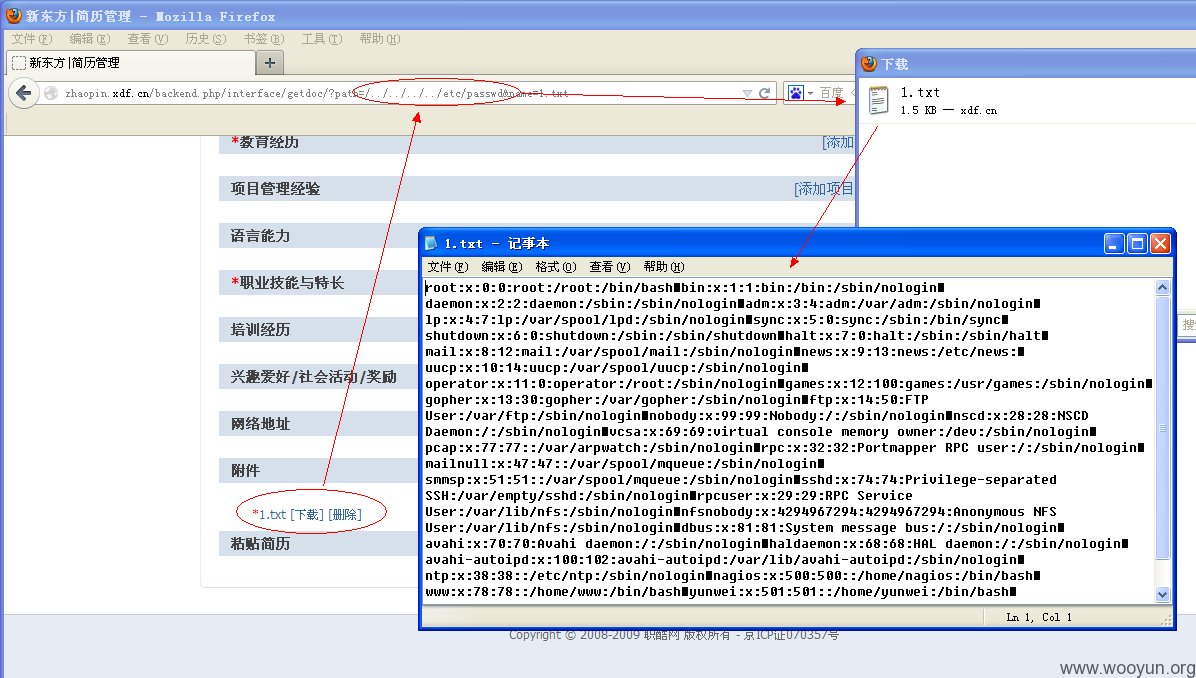Click the Notepad vertical scrollbar thumb
This screenshot has width=1196, height=678.
pos(1162,428)
